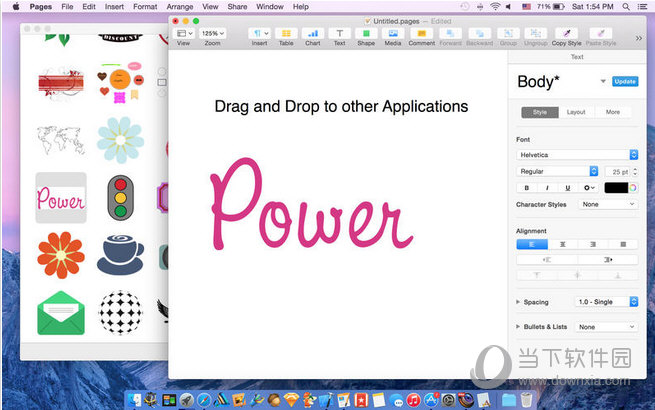The width and height of the screenshot is (655, 410).
Task: Open the Helvetica font family dropdown
Action: click(577, 155)
